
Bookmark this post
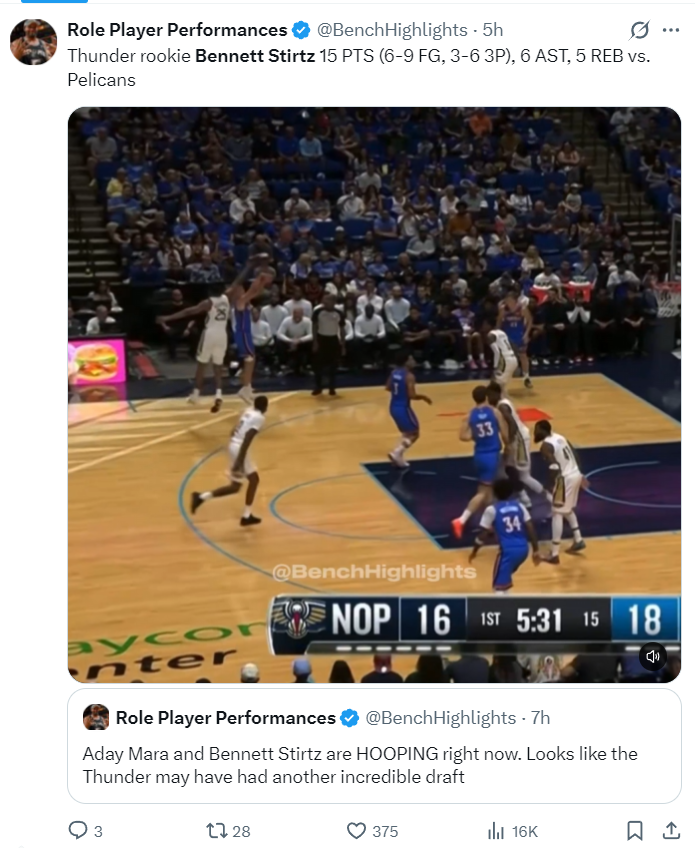coord(634,830)
